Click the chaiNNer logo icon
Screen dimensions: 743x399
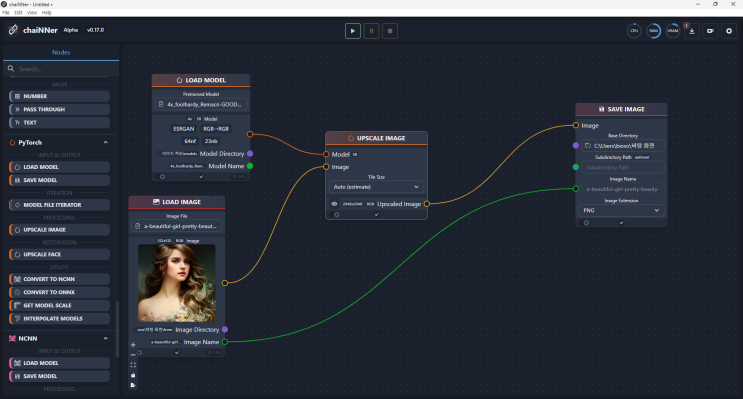(13, 30)
